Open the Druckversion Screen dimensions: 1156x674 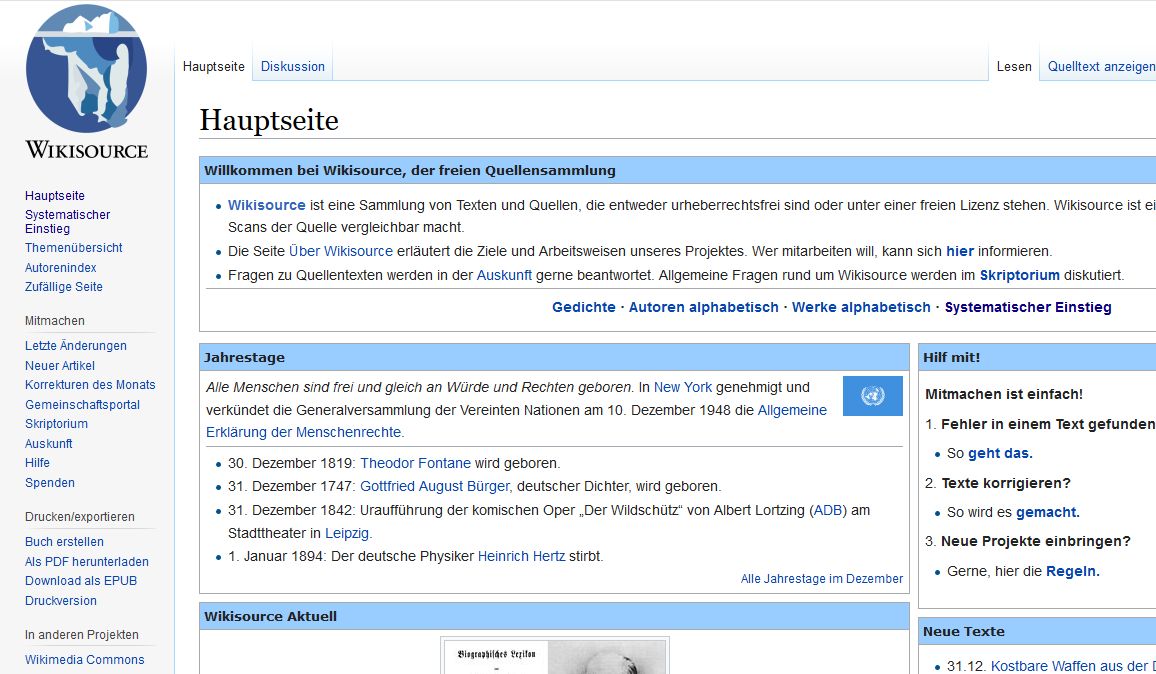pos(60,601)
